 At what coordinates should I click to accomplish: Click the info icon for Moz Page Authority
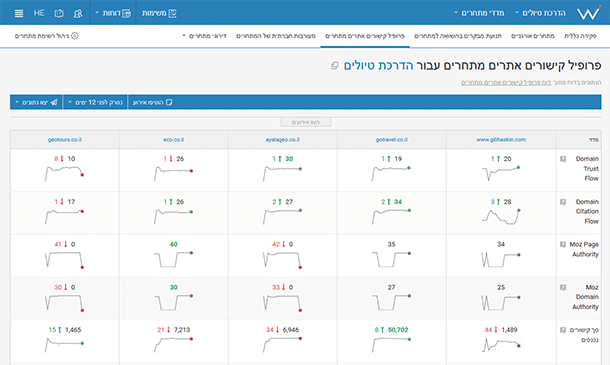(563, 244)
